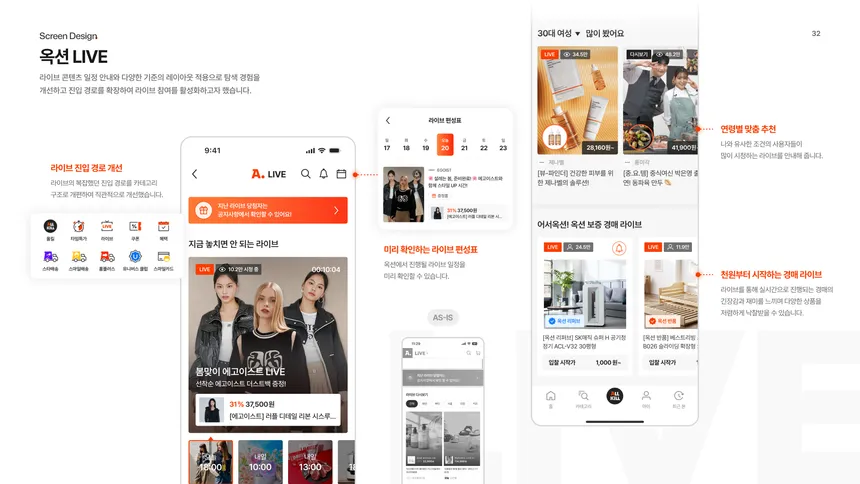Select the 13:00 upcoming live thumbnail
This screenshot has height=484, width=860.
pos(310,462)
